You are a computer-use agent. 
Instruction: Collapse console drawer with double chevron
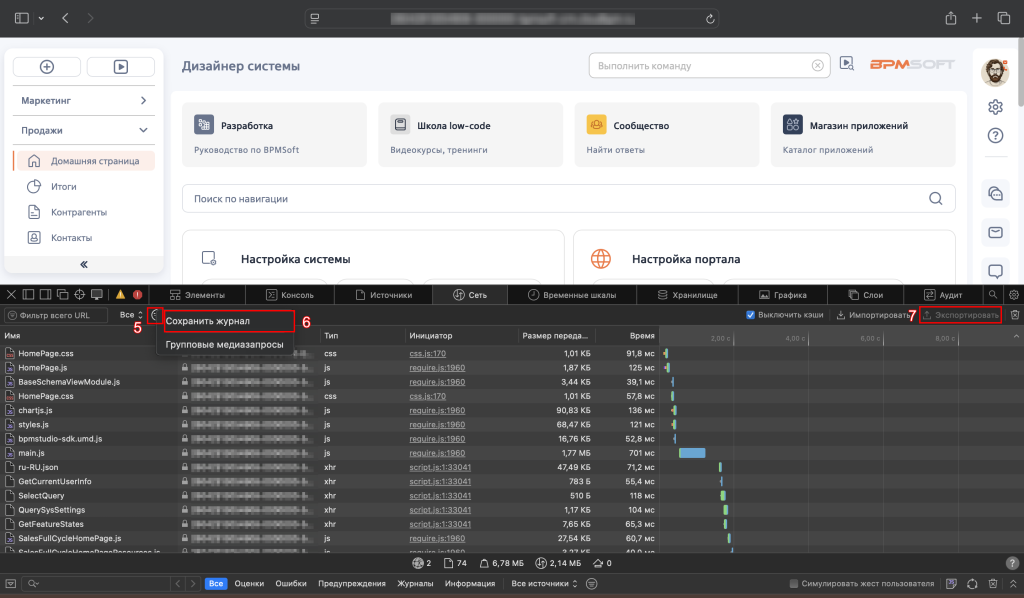click(1012, 584)
